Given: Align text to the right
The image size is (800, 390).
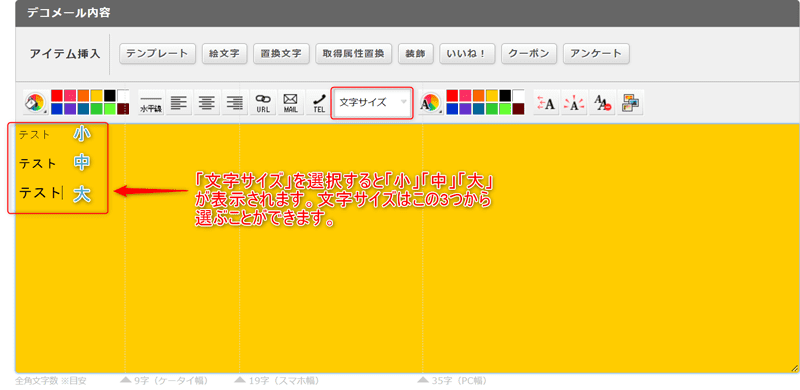Looking at the screenshot, I should (235, 103).
